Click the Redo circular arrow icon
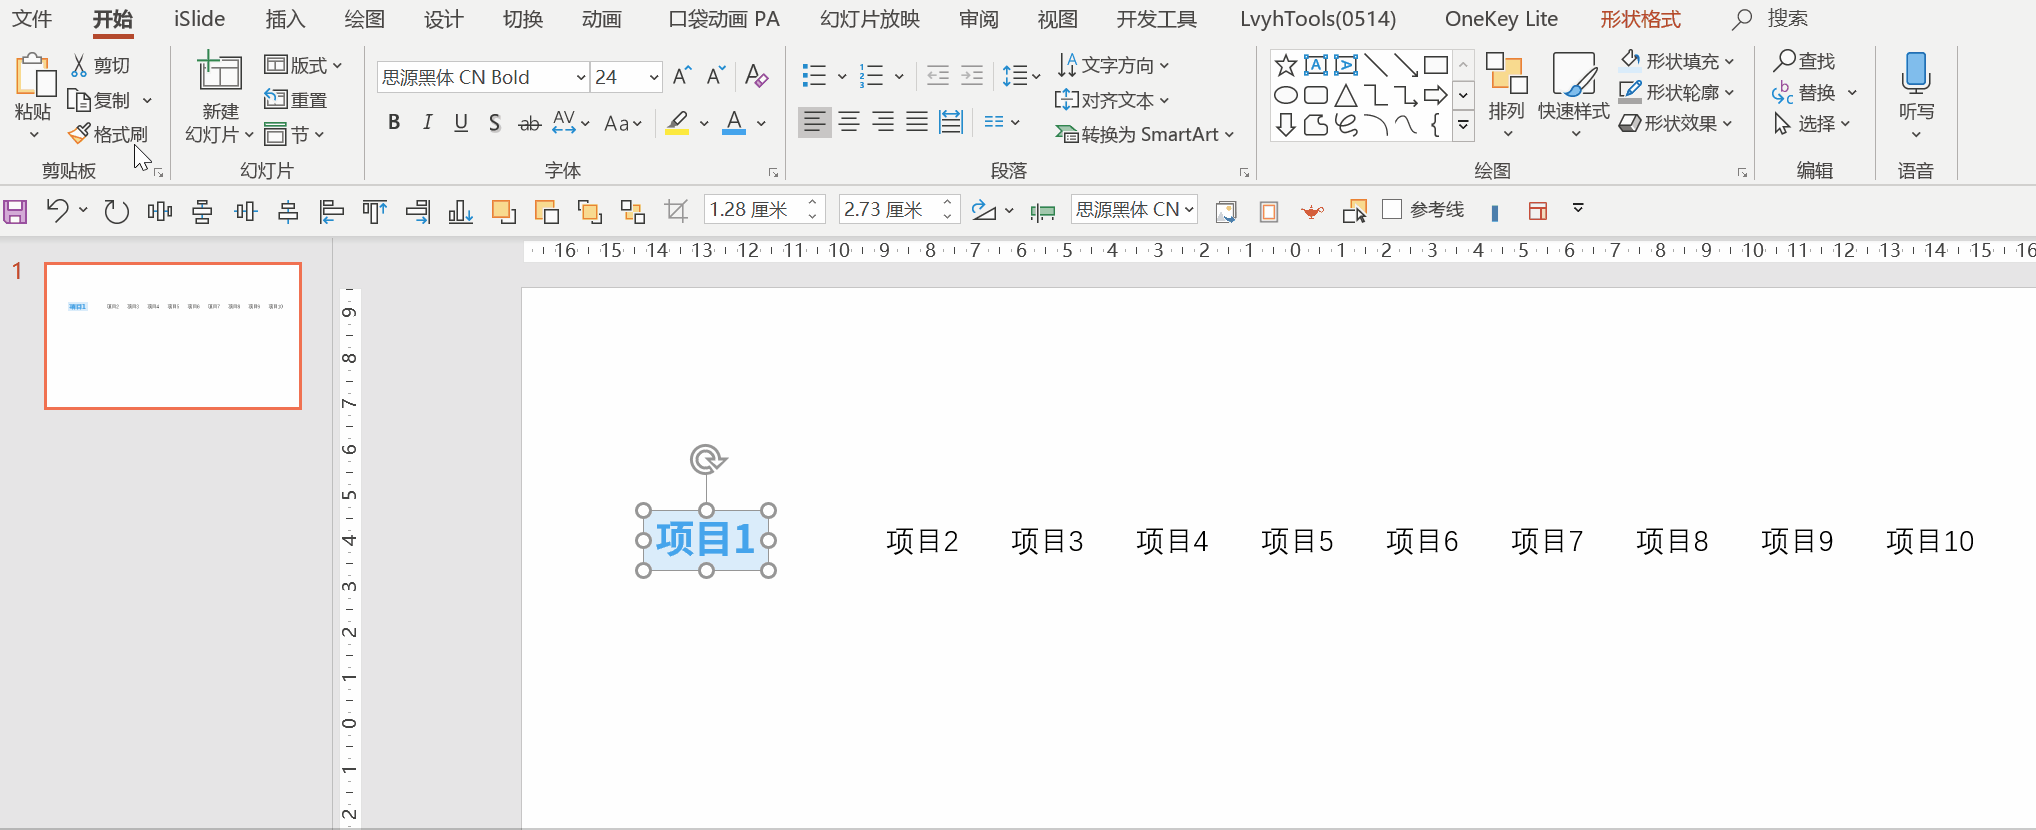The width and height of the screenshot is (2036, 830). point(117,211)
